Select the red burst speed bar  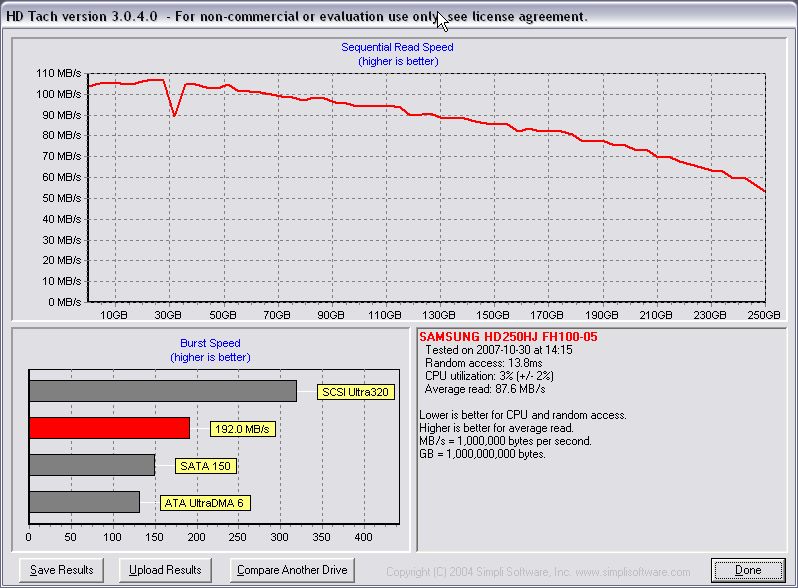click(x=109, y=428)
